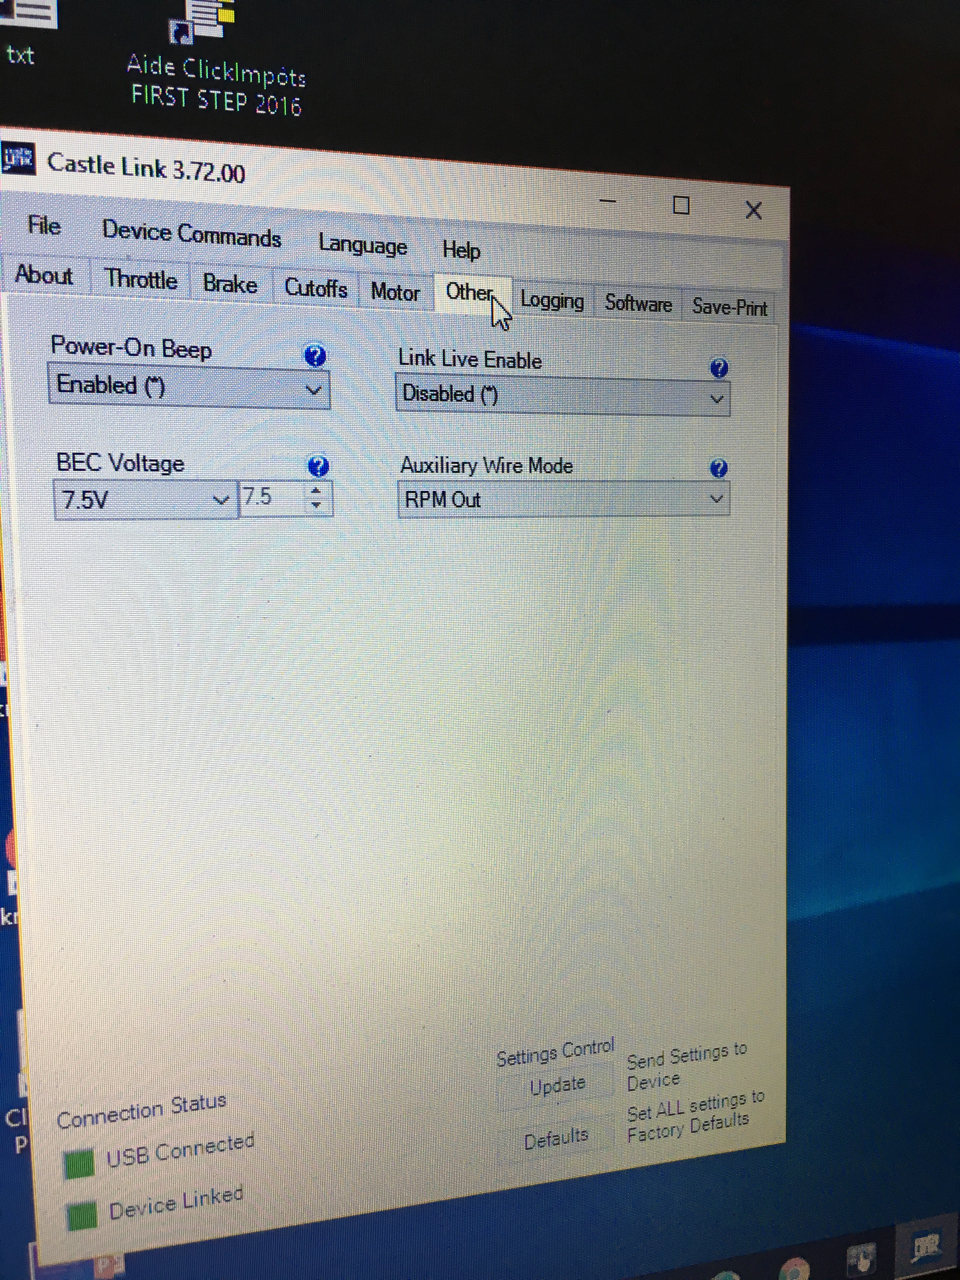
Task: Click the Update button to send settings
Action: [x=557, y=1086]
